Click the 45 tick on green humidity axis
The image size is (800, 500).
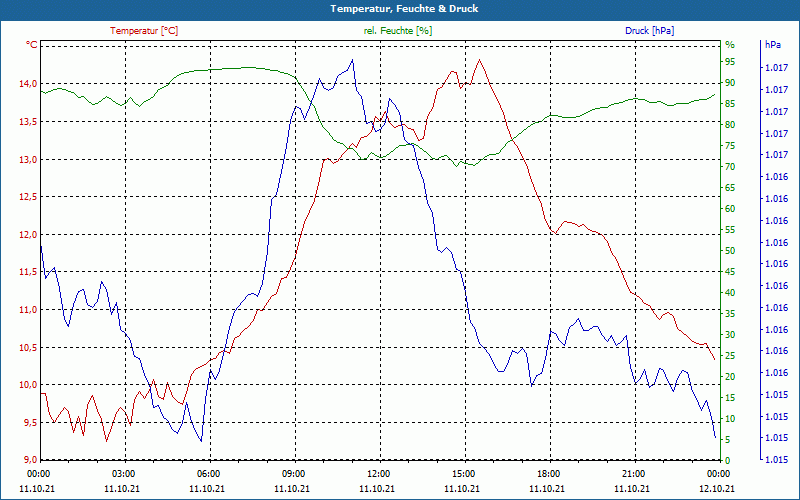coord(730,272)
